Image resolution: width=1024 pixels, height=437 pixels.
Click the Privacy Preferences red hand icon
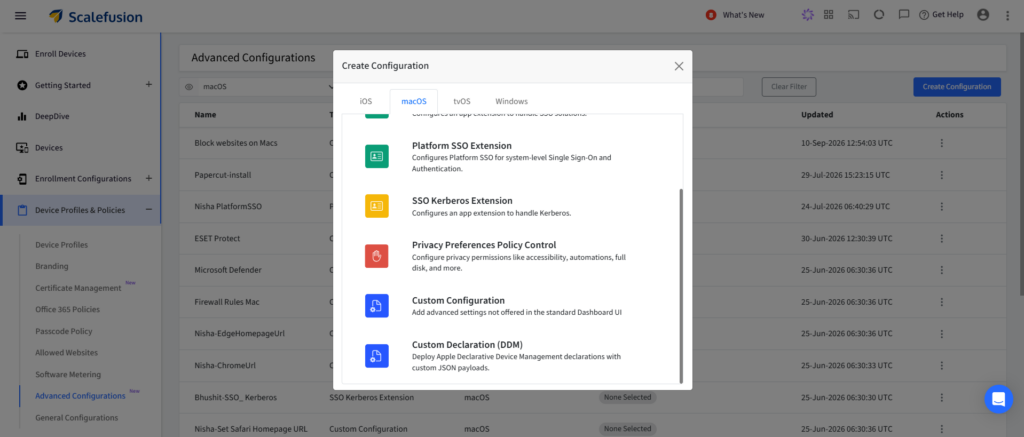(377, 256)
